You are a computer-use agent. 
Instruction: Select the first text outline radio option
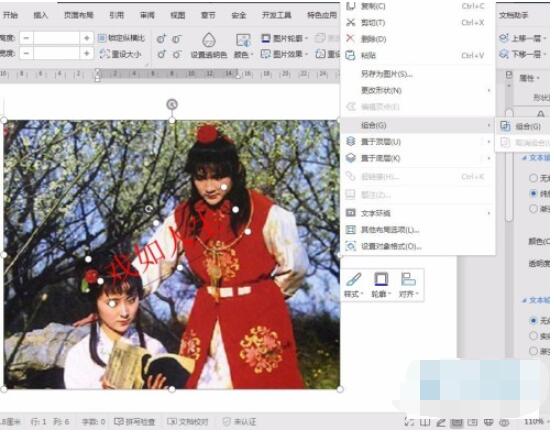click(x=534, y=320)
